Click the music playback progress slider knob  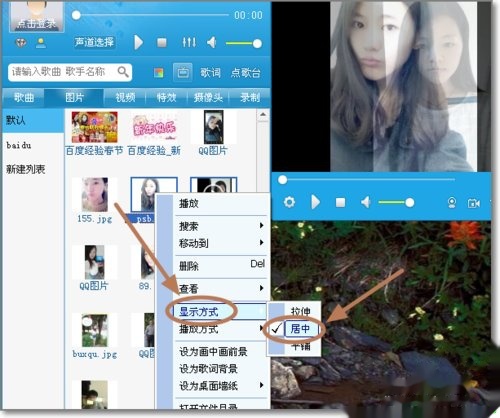[76, 15]
